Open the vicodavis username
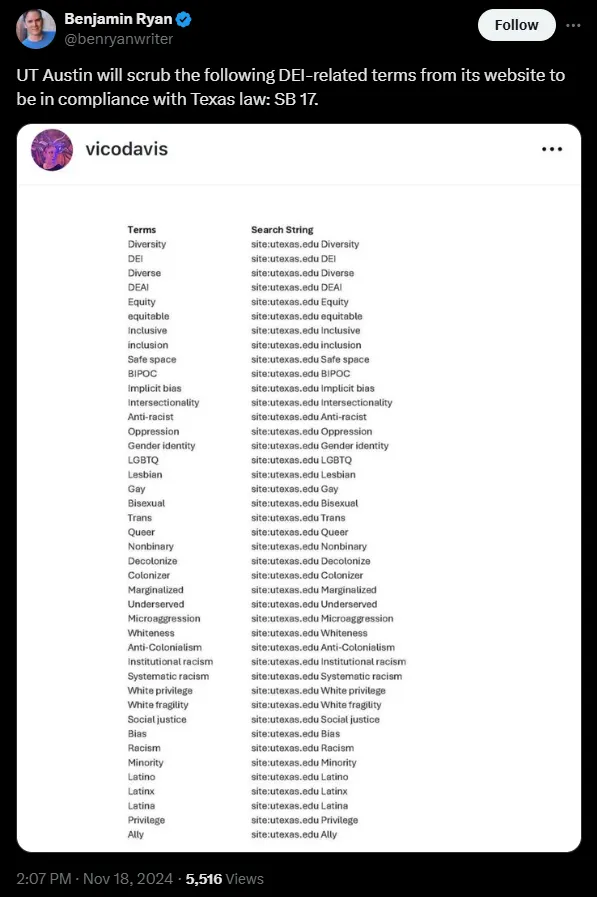Viewport: 597px width, 897px height. click(x=126, y=149)
